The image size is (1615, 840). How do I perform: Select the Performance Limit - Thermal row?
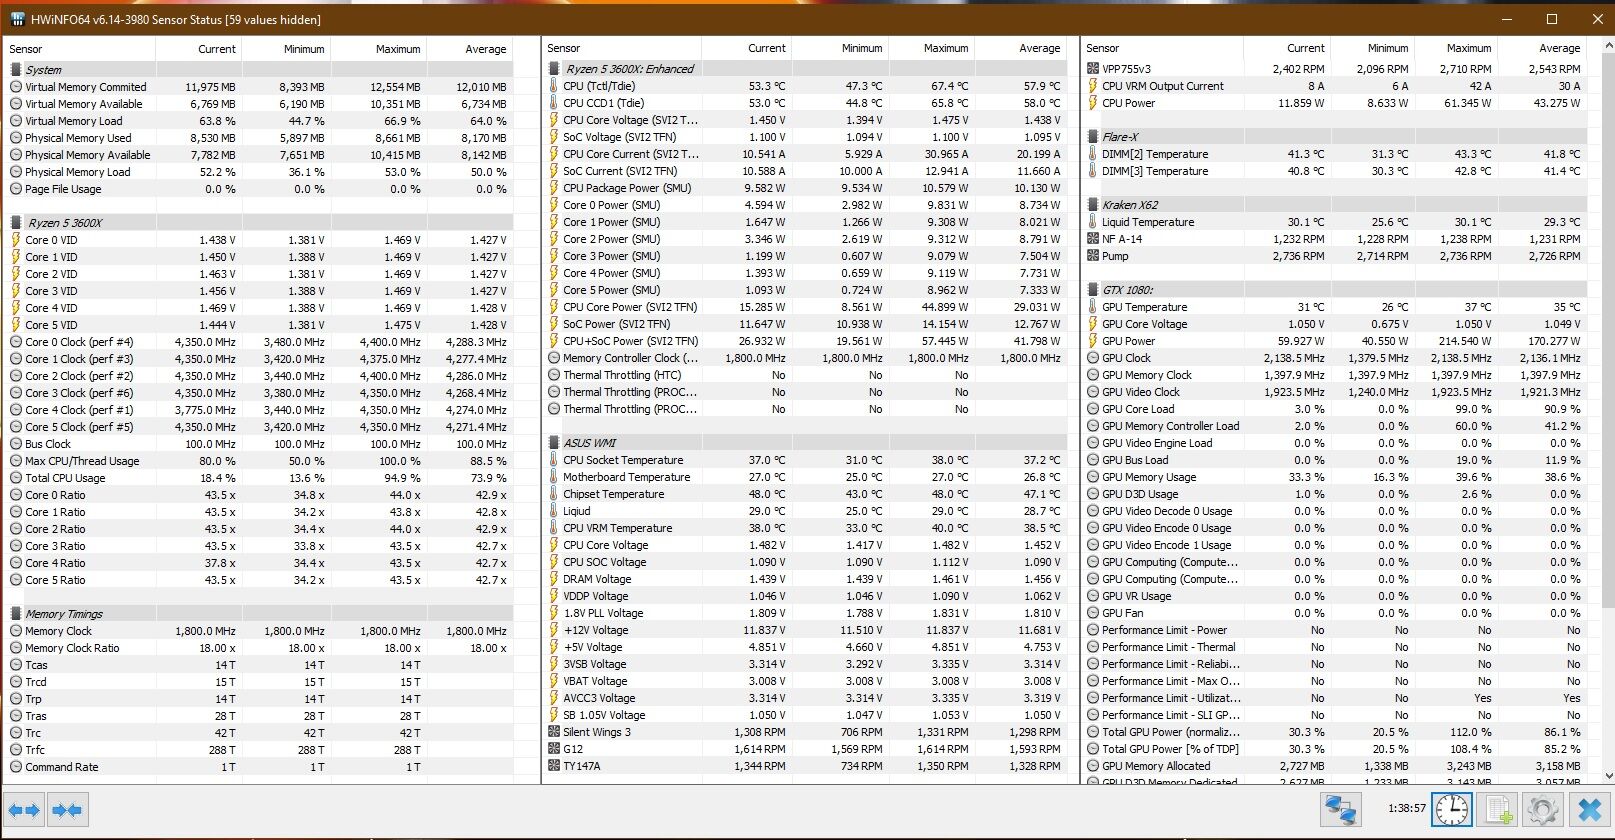tap(1337, 647)
